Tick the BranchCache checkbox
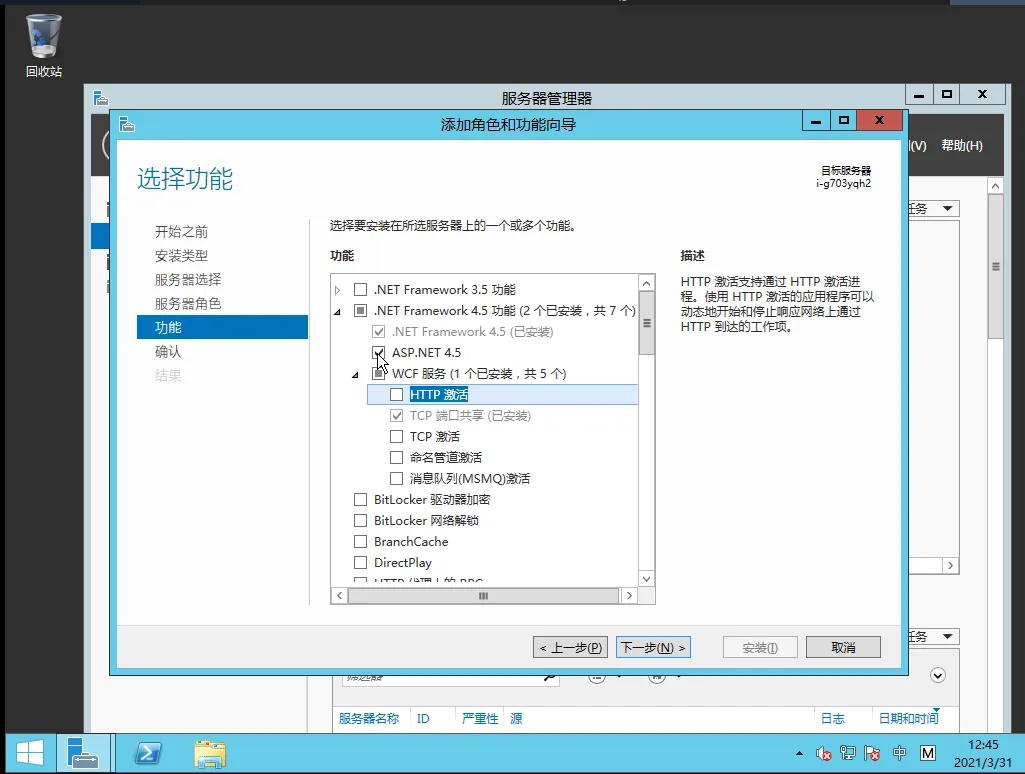 (361, 542)
